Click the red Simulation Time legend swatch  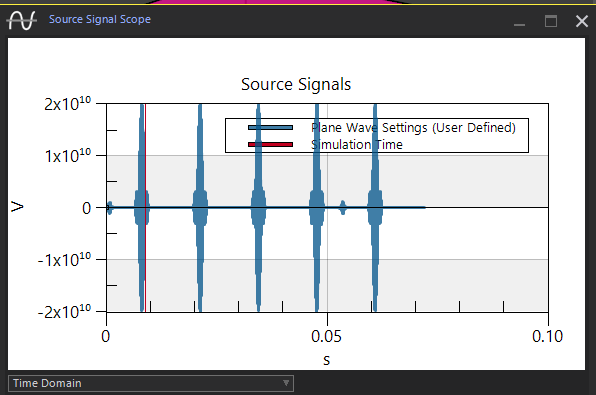(270, 144)
